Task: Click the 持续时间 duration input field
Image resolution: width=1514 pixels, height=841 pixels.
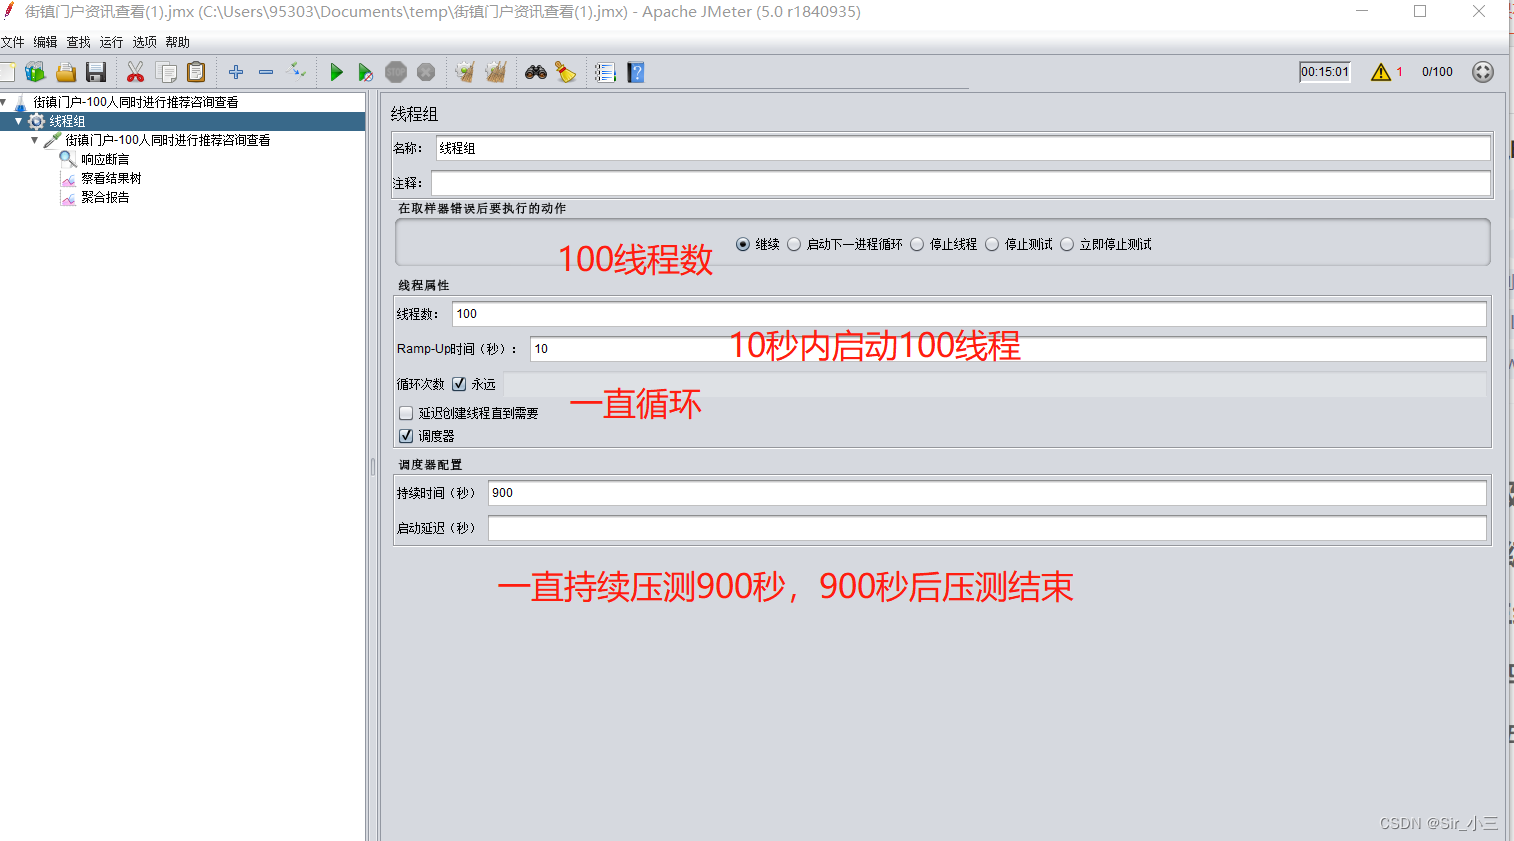Action: 987,493
